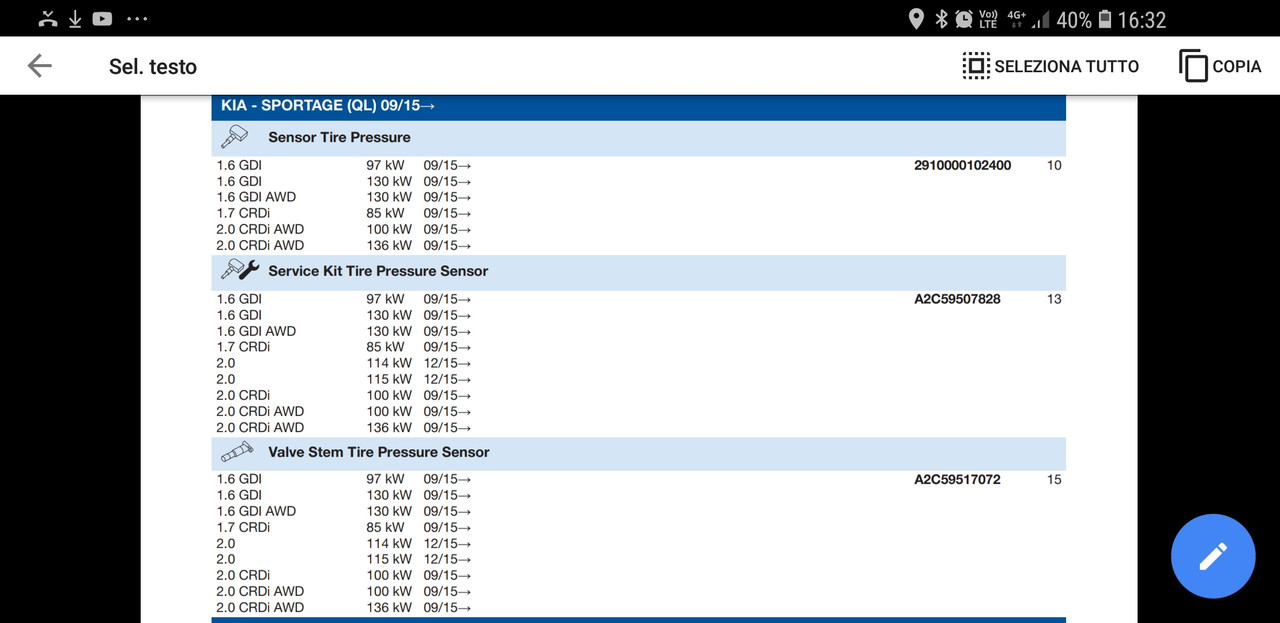Tap the select-all dashed square icon

[x=976, y=66]
